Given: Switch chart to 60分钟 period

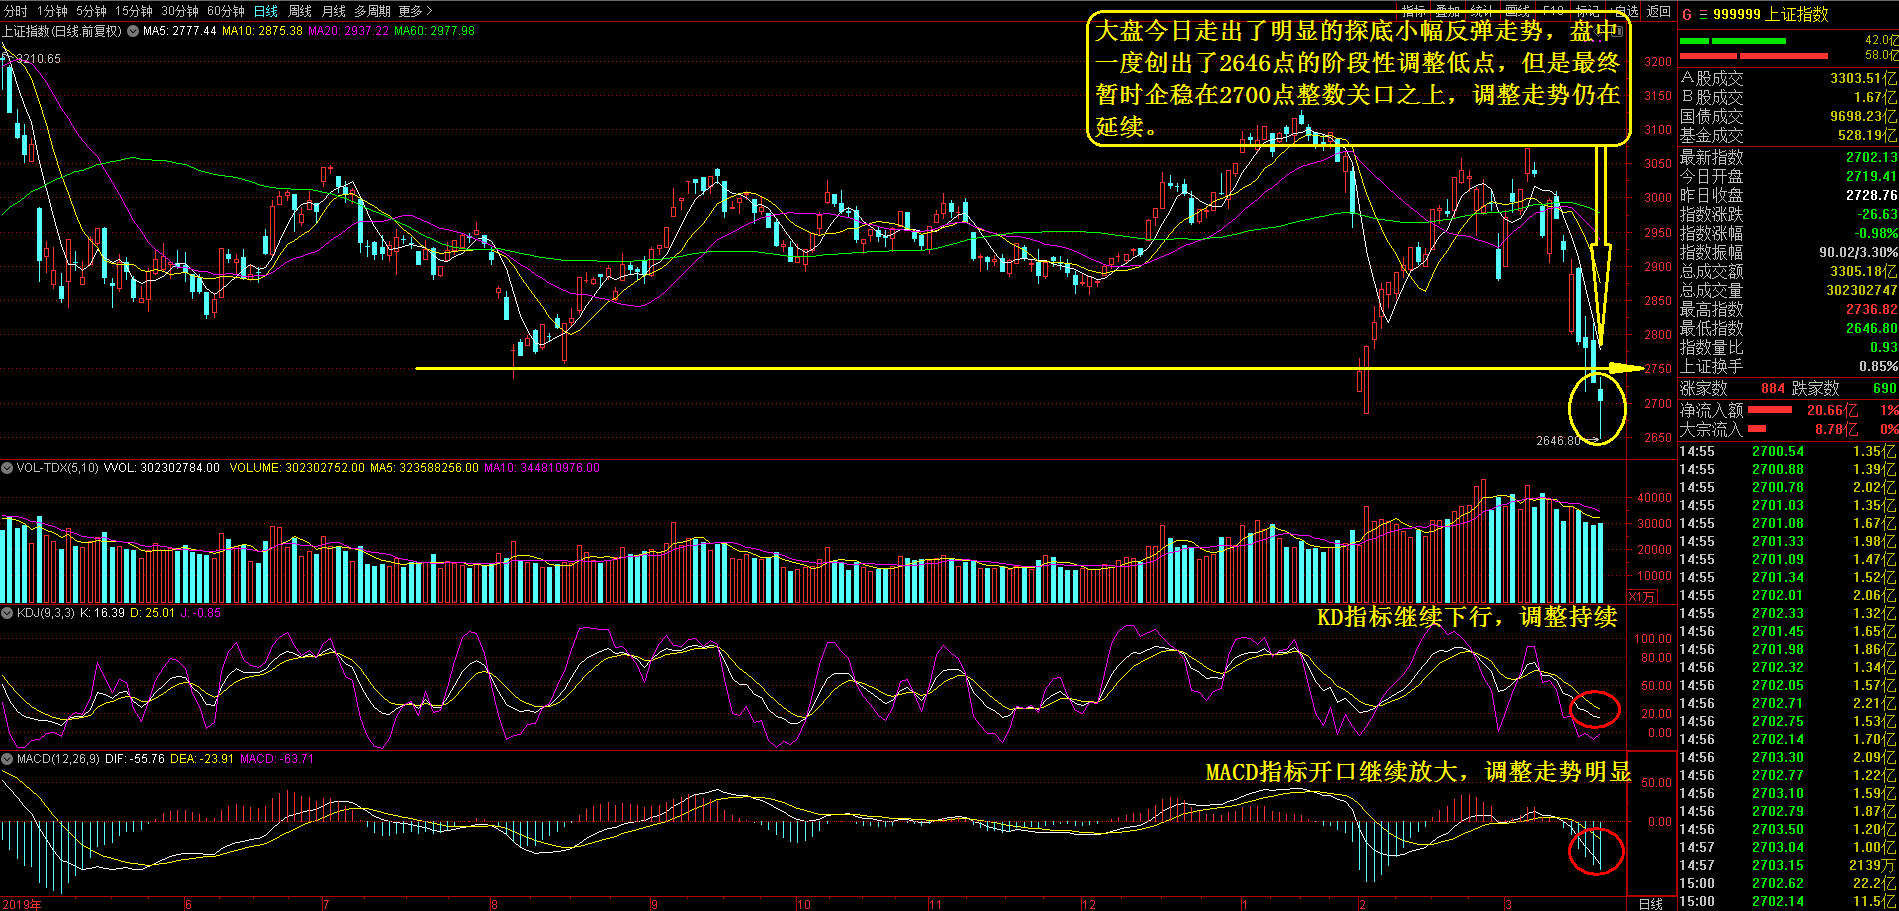Looking at the screenshot, I should coord(226,11).
